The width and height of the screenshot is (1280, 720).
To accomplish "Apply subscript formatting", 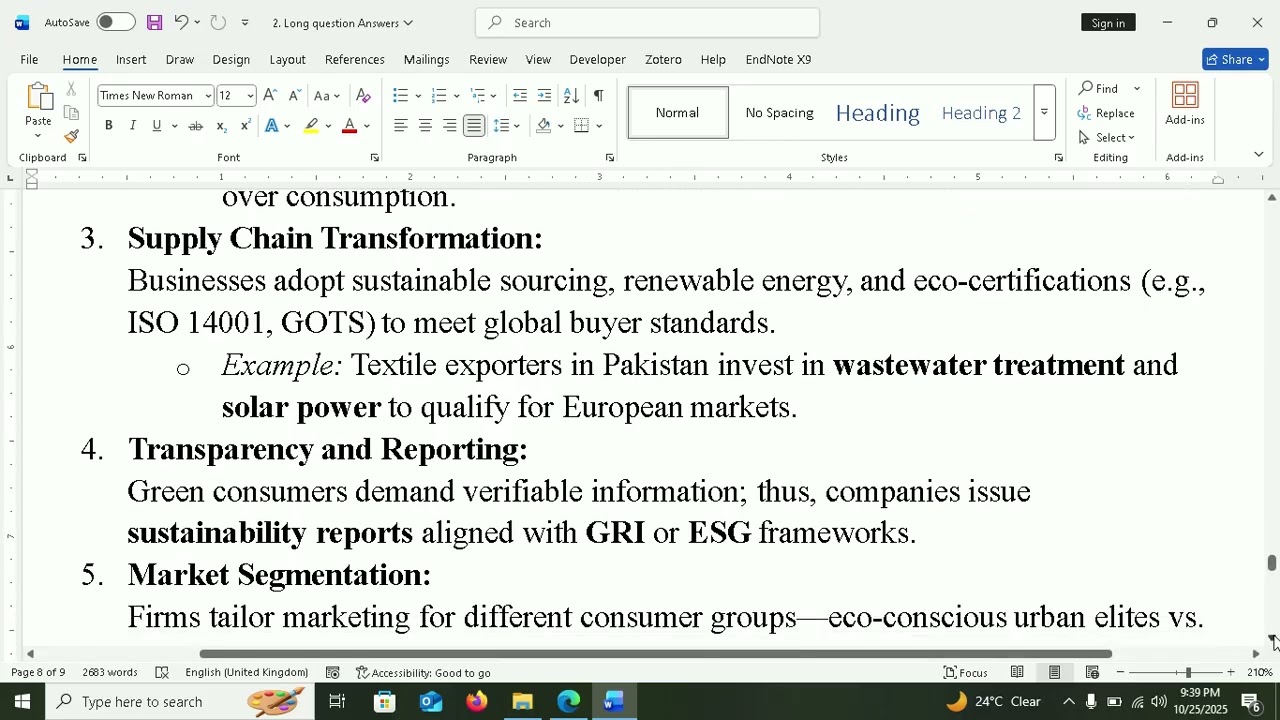I will point(221,126).
